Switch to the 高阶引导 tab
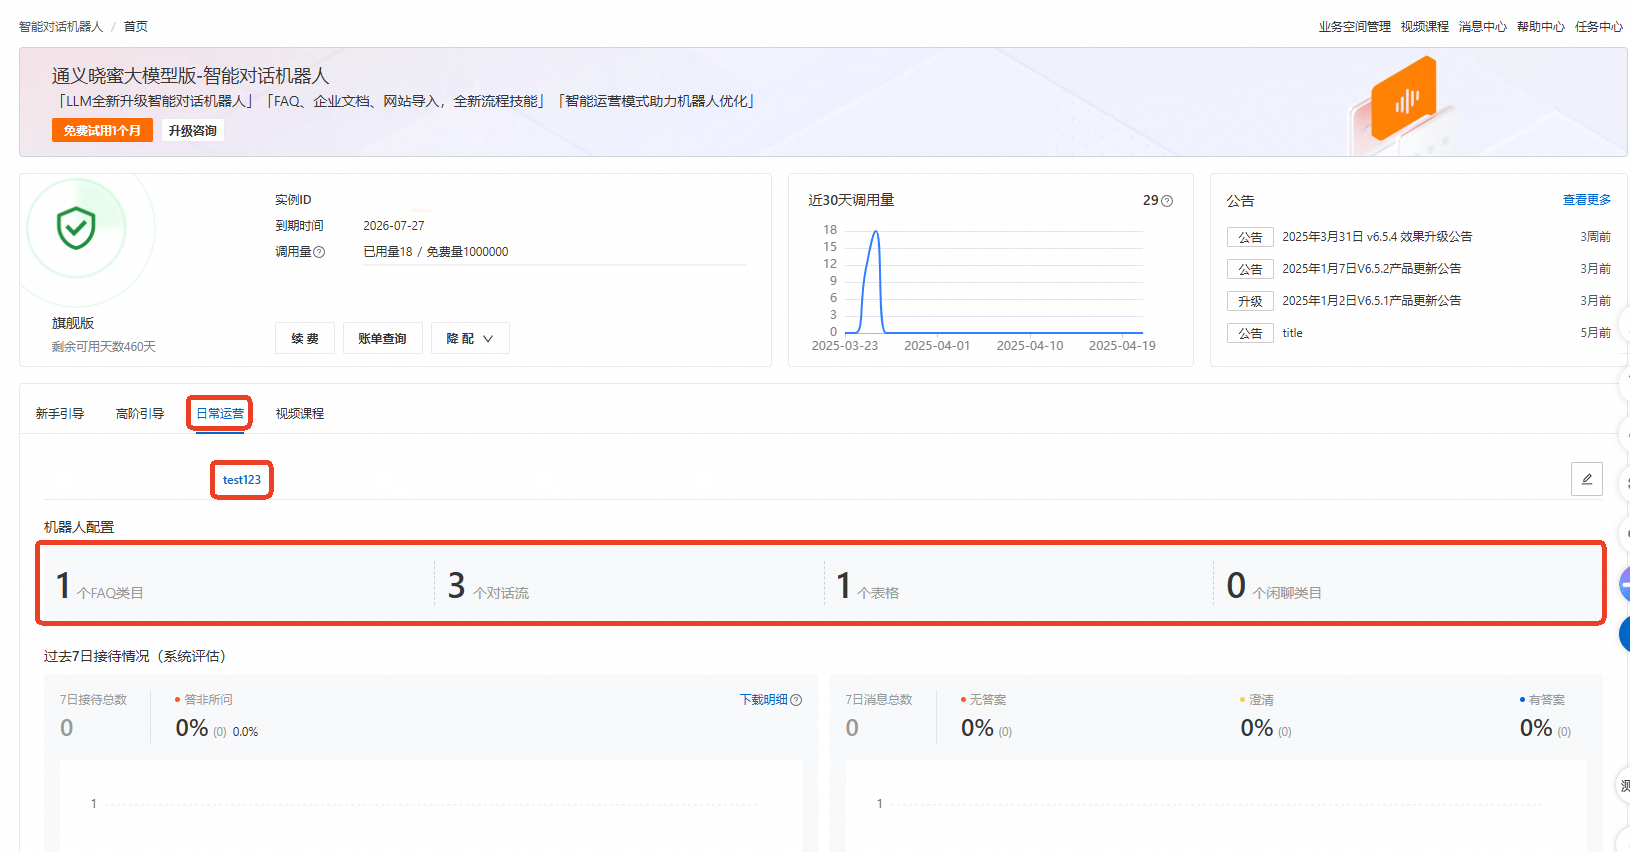The width and height of the screenshot is (1630, 852). (x=140, y=413)
